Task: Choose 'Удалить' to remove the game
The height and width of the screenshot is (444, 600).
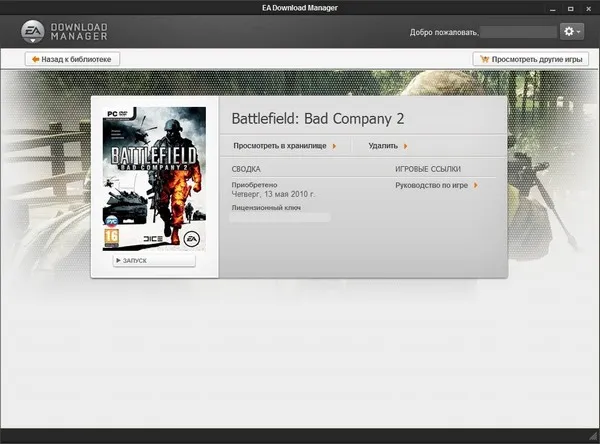Action: point(383,146)
